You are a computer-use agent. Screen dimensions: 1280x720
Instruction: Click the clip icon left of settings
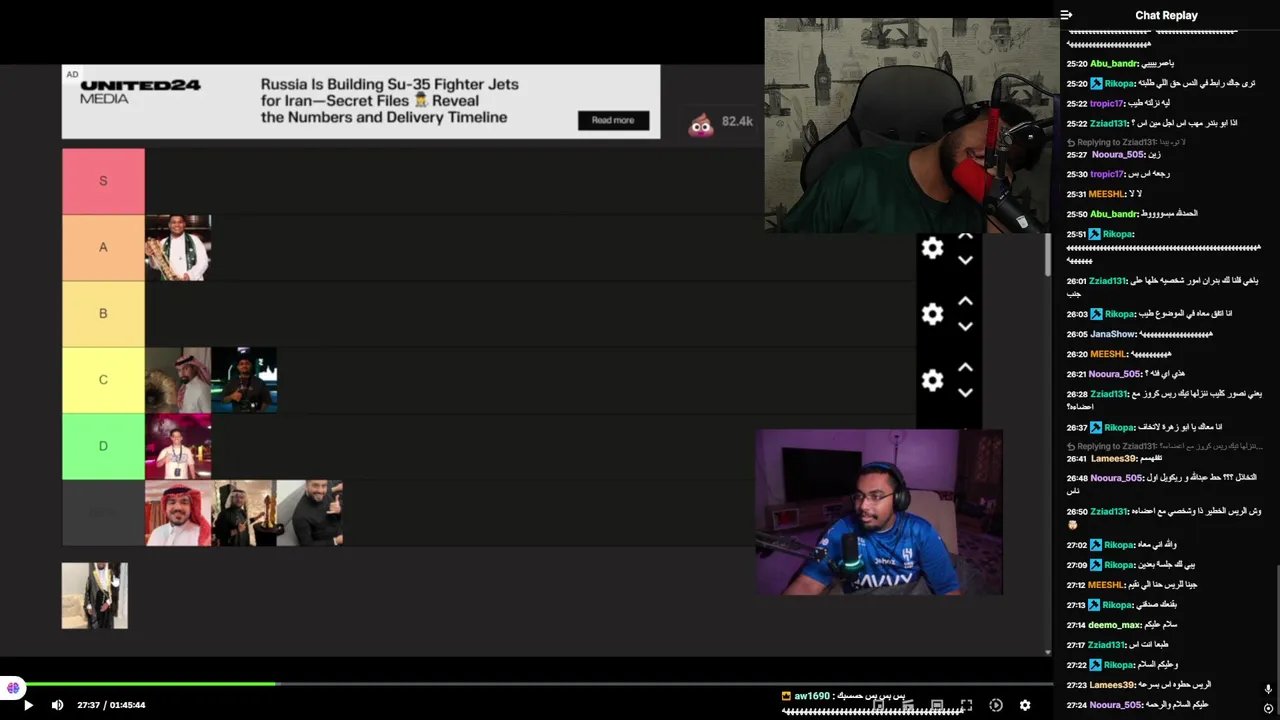tap(996, 705)
